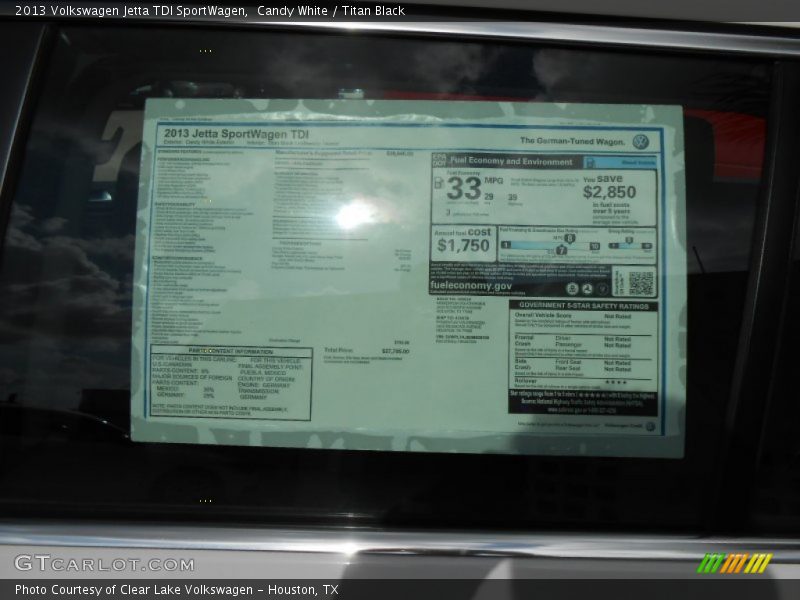Click the photo caption '2013 Volkswagen Jetta TDI SportWagen'
800x600 pixels.
point(131,11)
